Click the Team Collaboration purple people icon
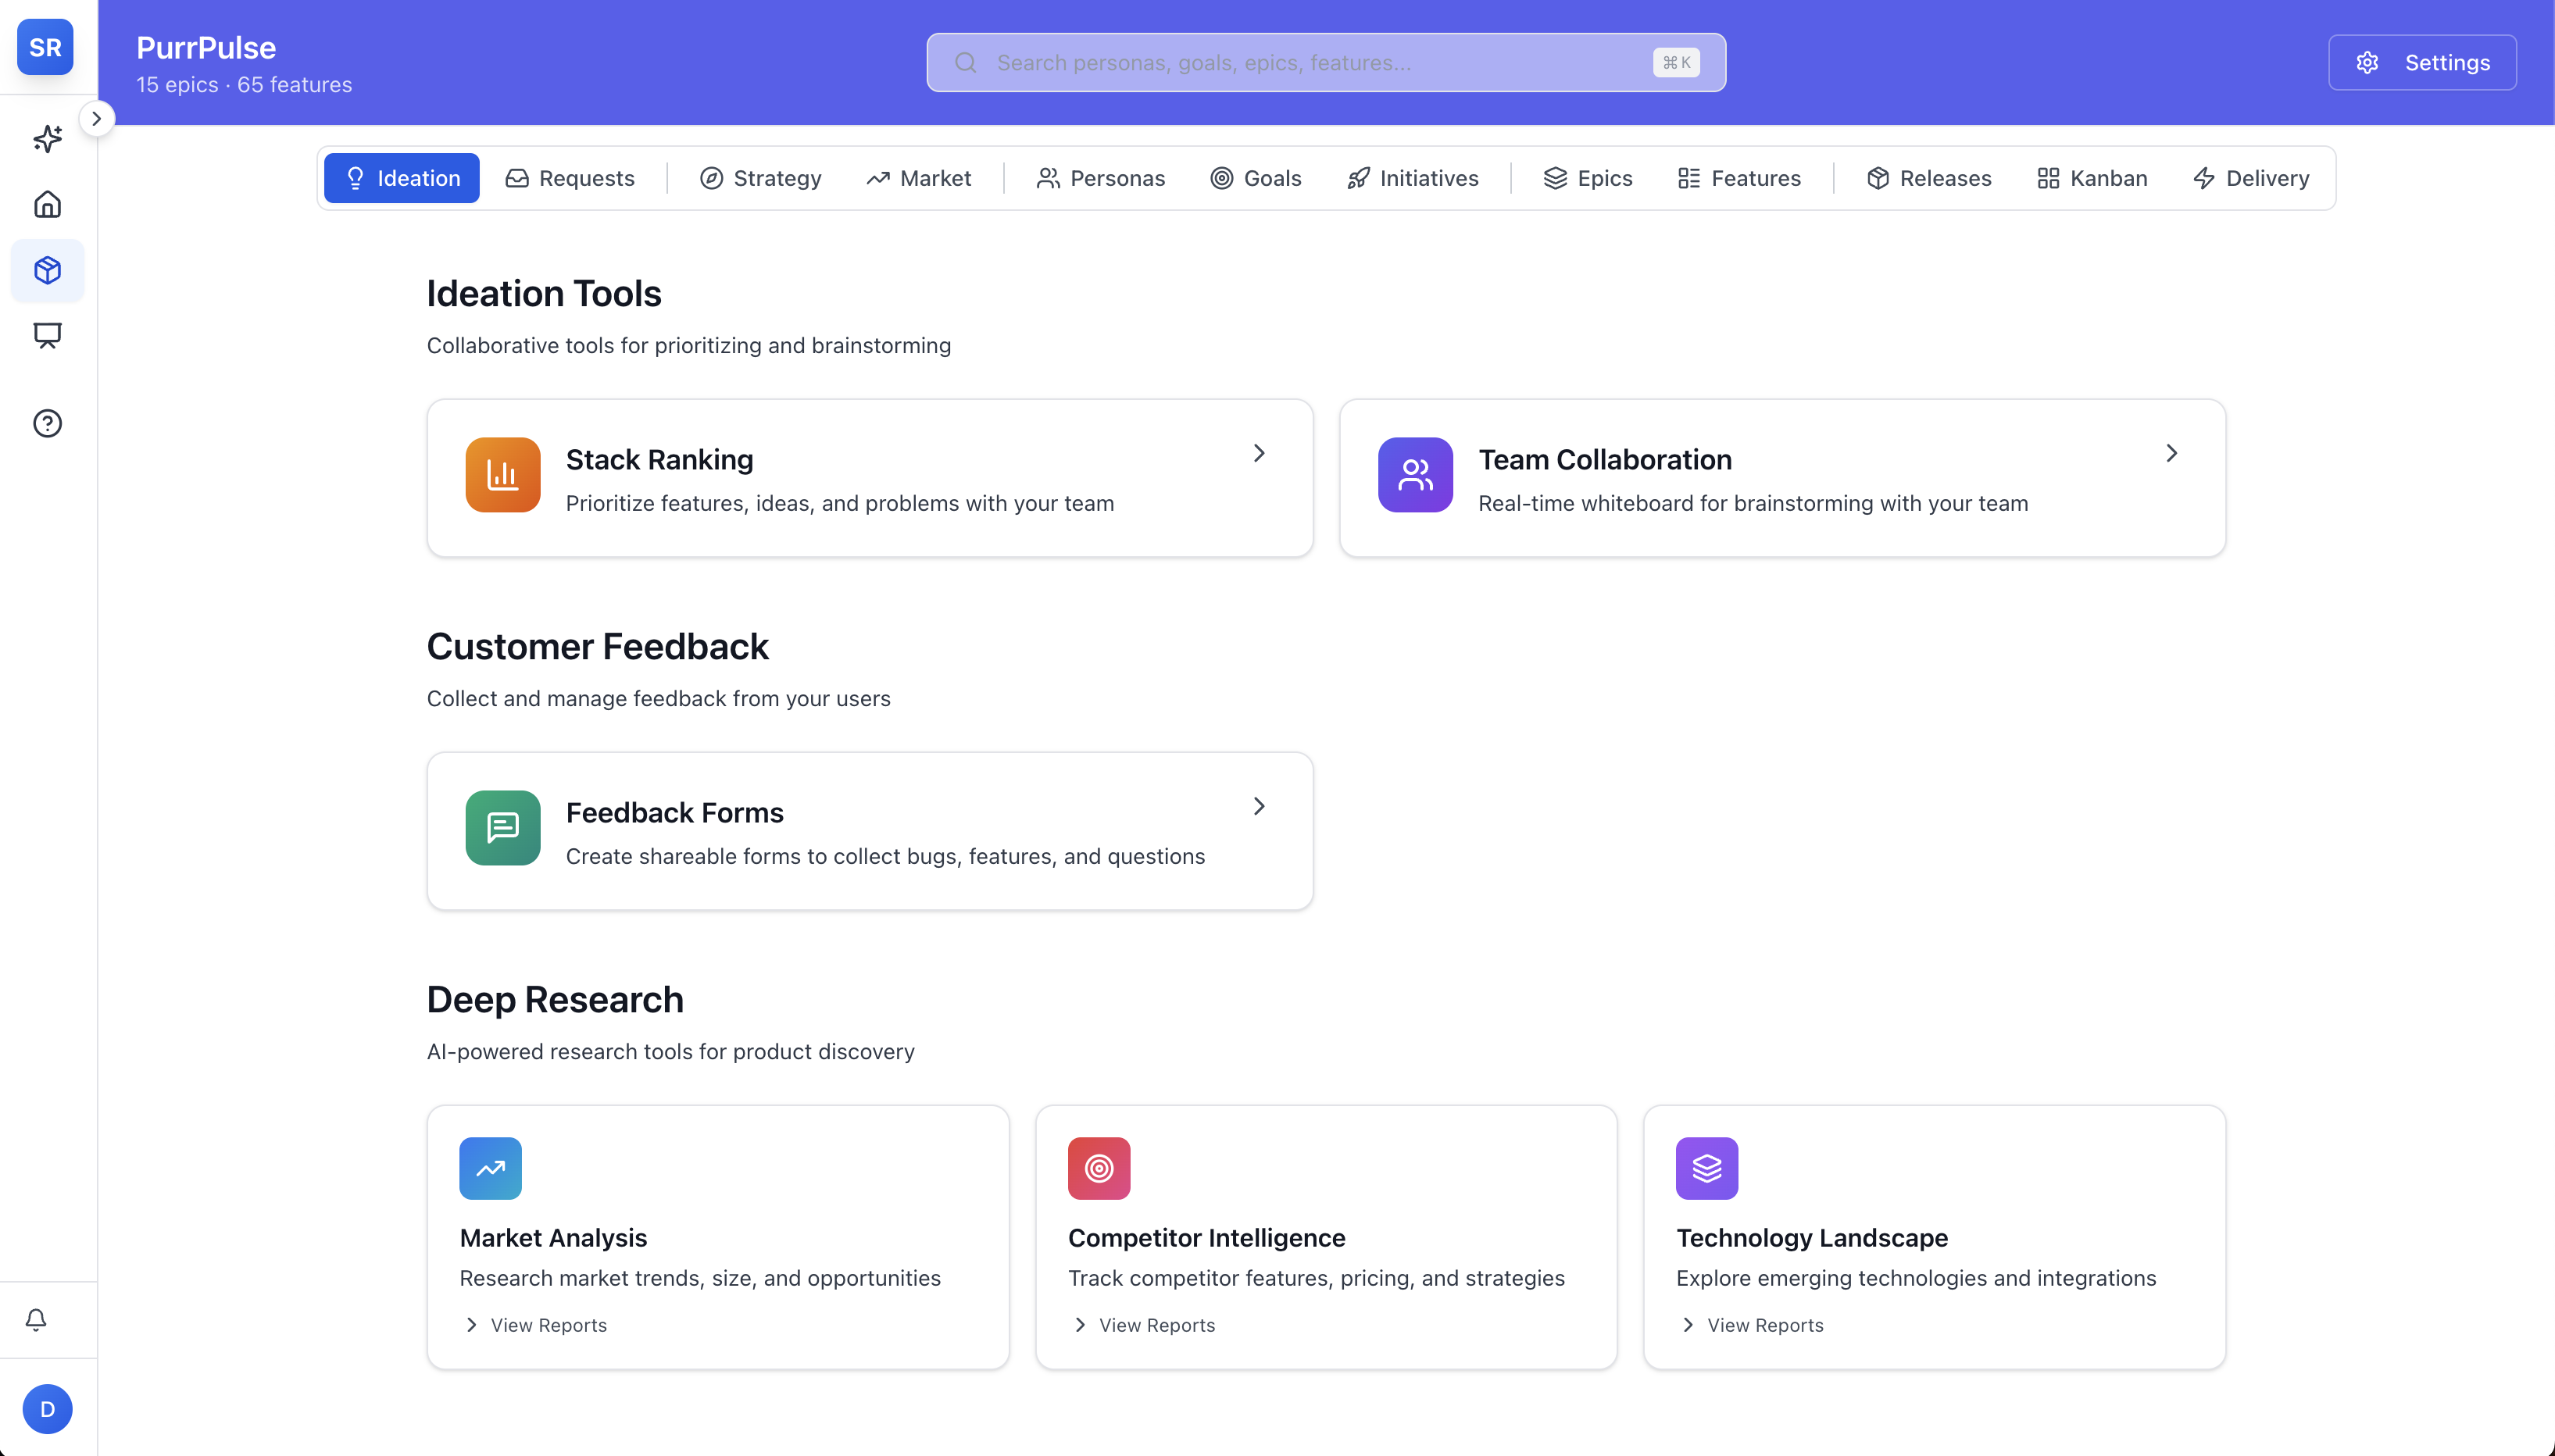 pyautogui.click(x=1415, y=475)
